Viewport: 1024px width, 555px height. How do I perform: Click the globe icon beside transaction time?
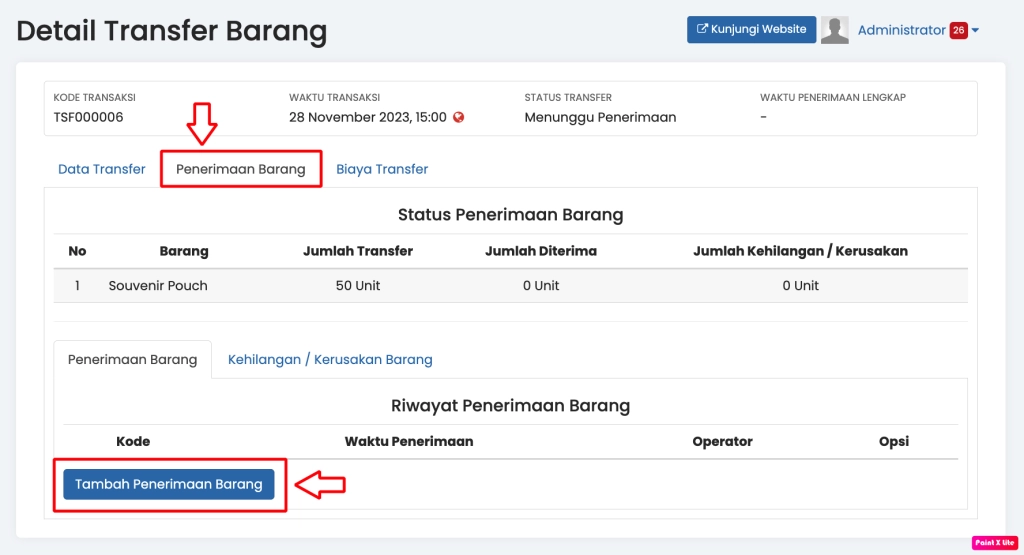[x=459, y=117]
